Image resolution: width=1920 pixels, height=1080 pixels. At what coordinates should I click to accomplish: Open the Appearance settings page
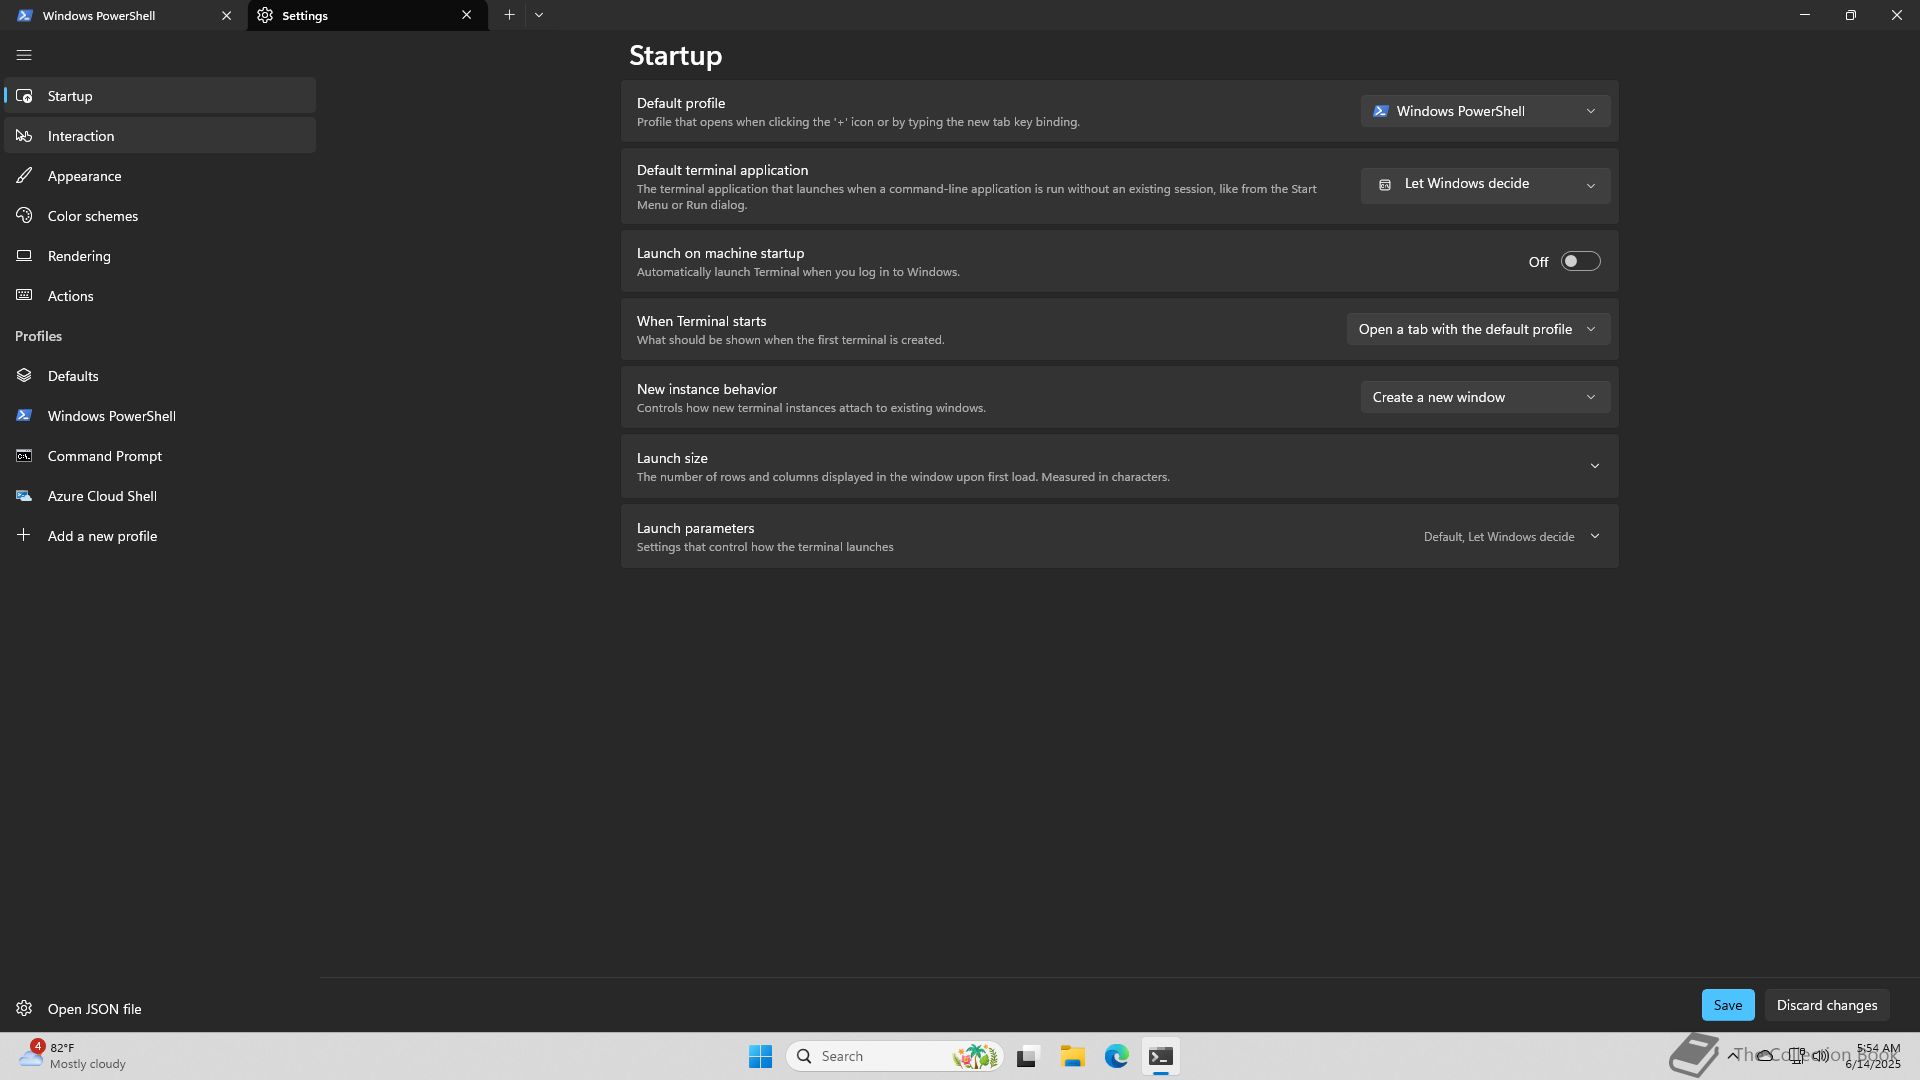click(x=84, y=176)
